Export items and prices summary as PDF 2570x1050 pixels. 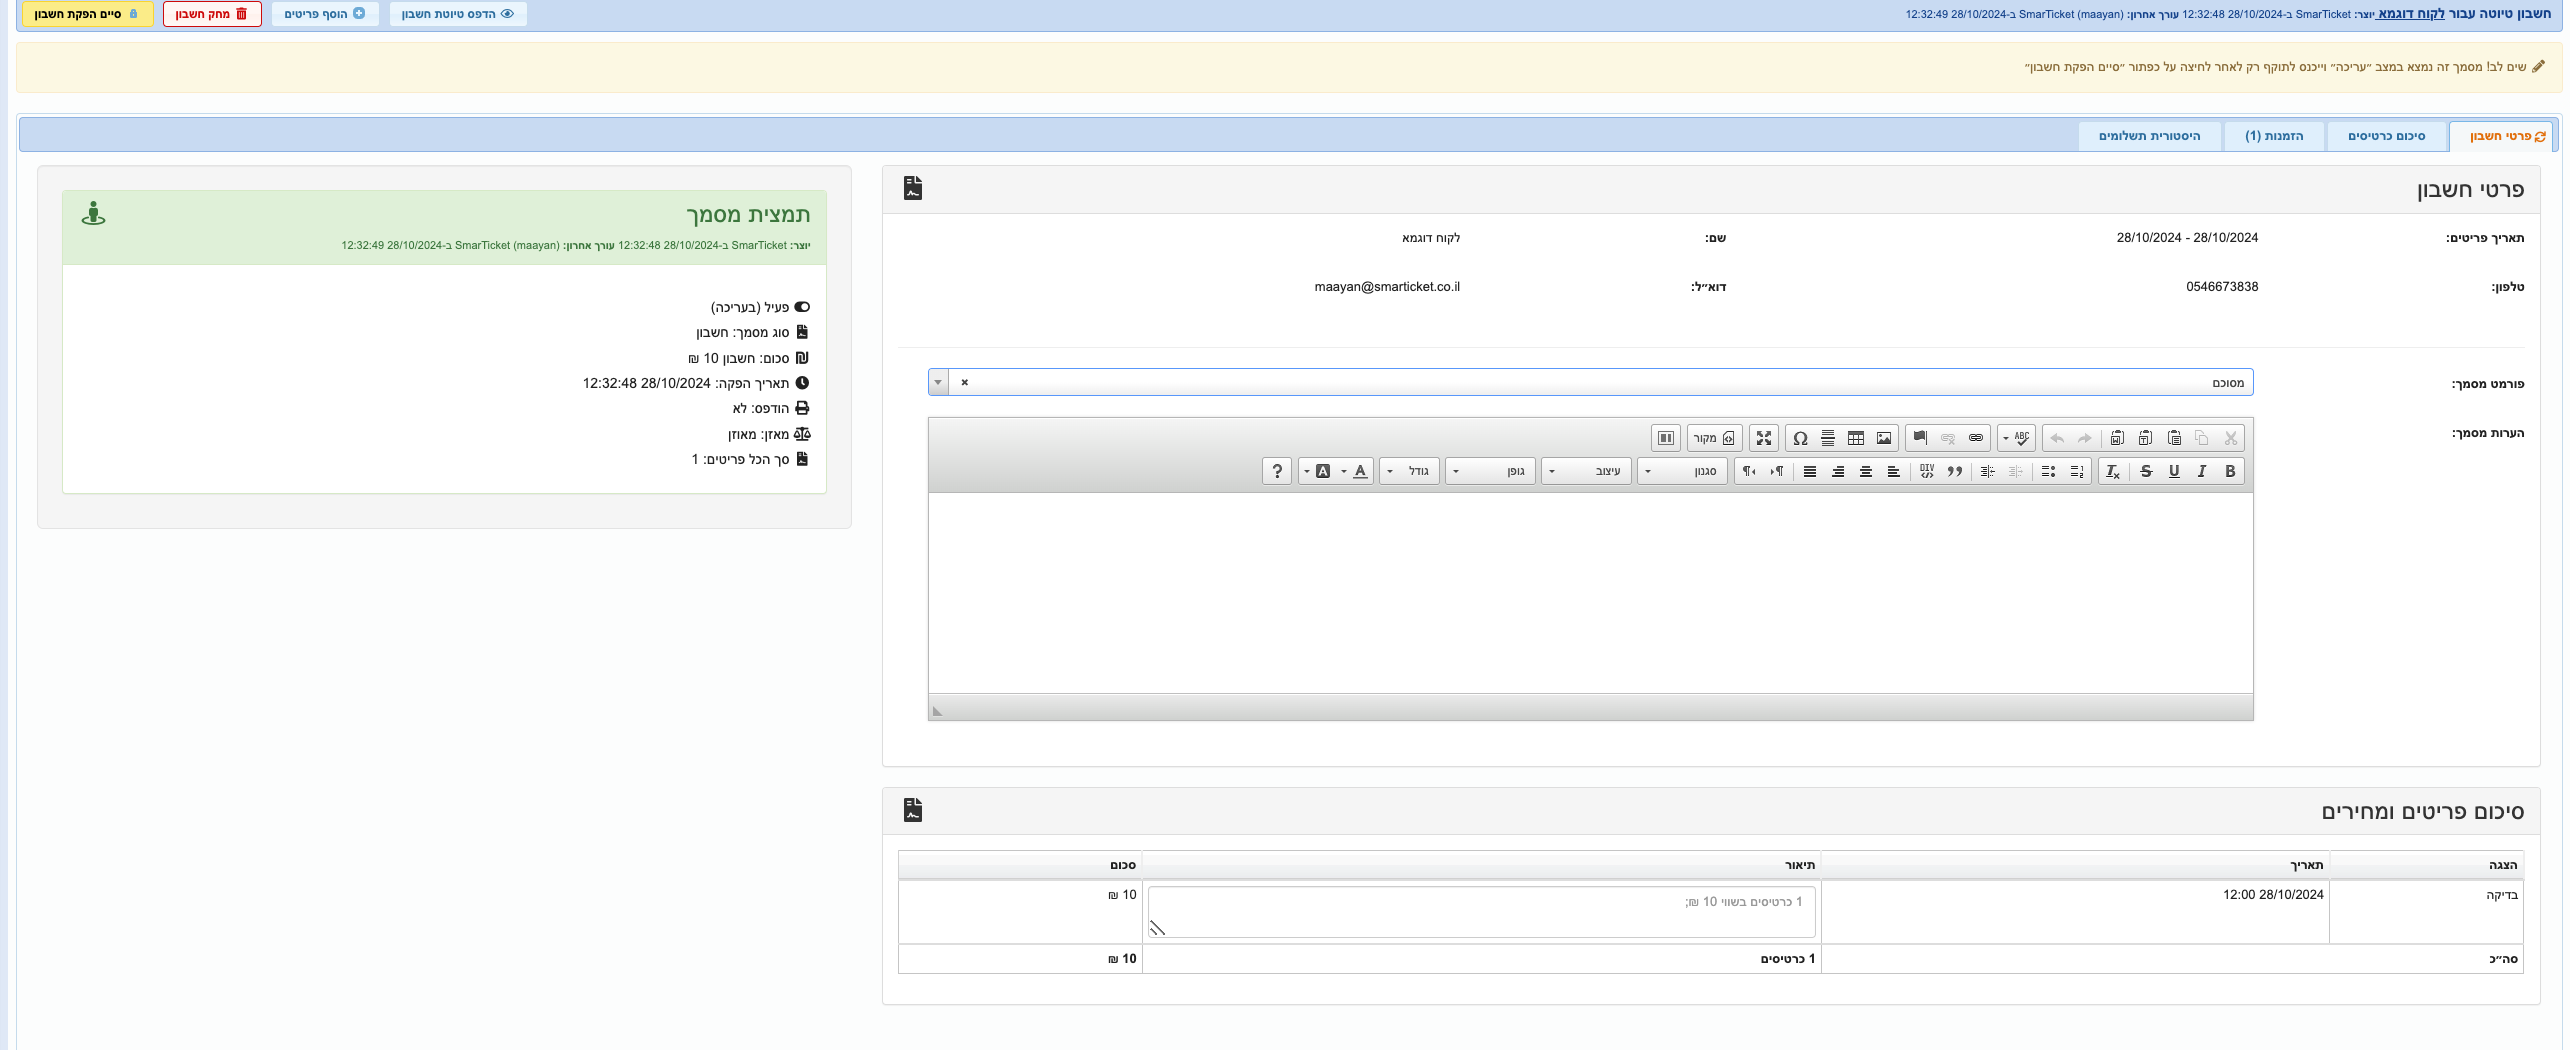(913, 810)
